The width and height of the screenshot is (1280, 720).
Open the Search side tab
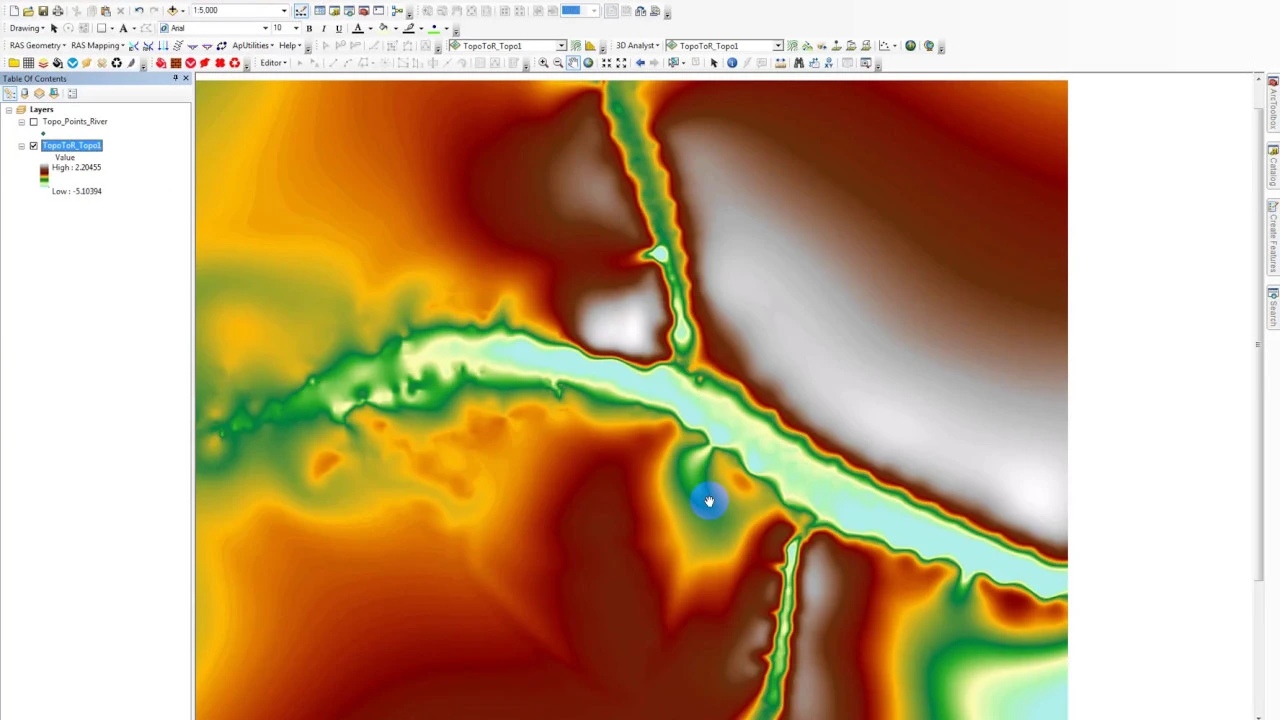1273,308
